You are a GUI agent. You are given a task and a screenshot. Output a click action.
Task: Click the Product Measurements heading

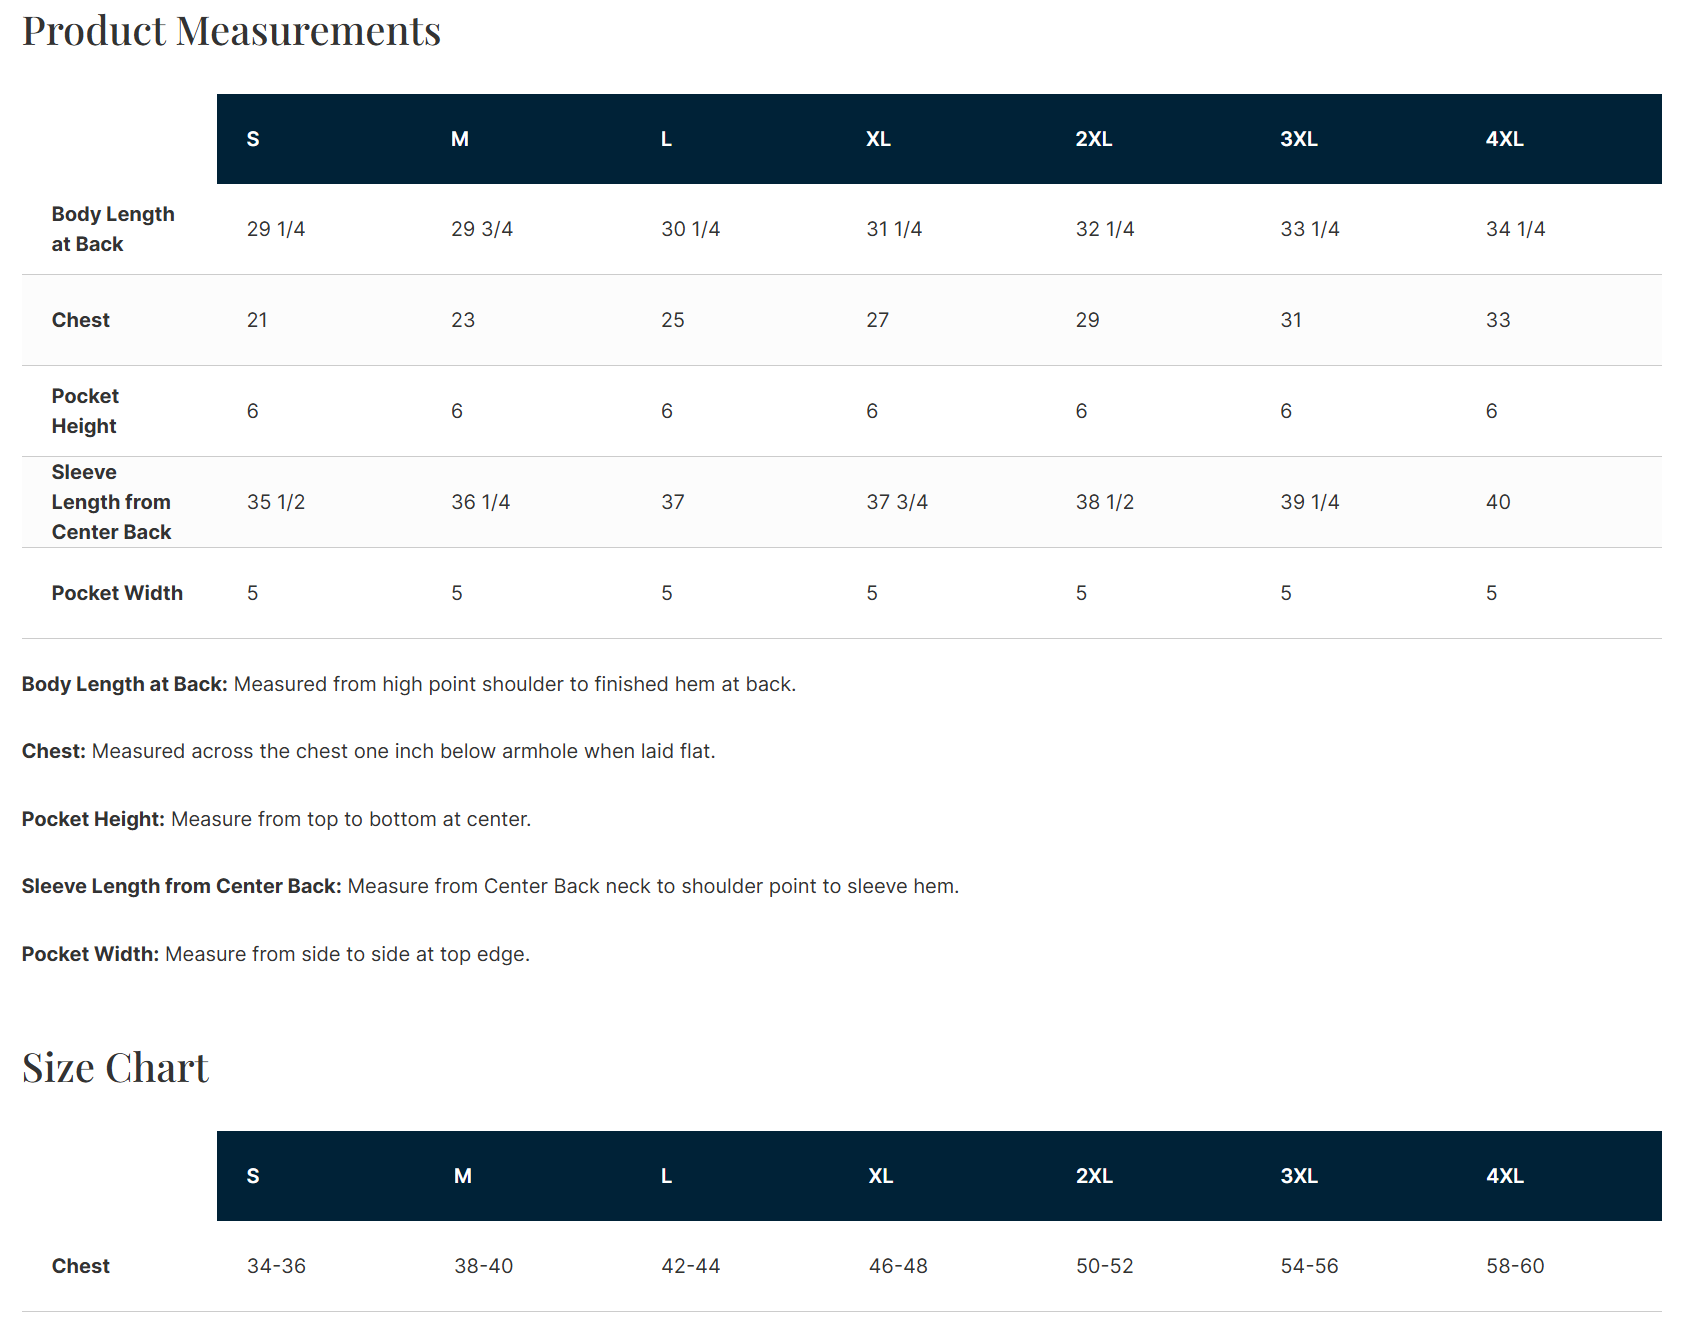click(231, 31)
